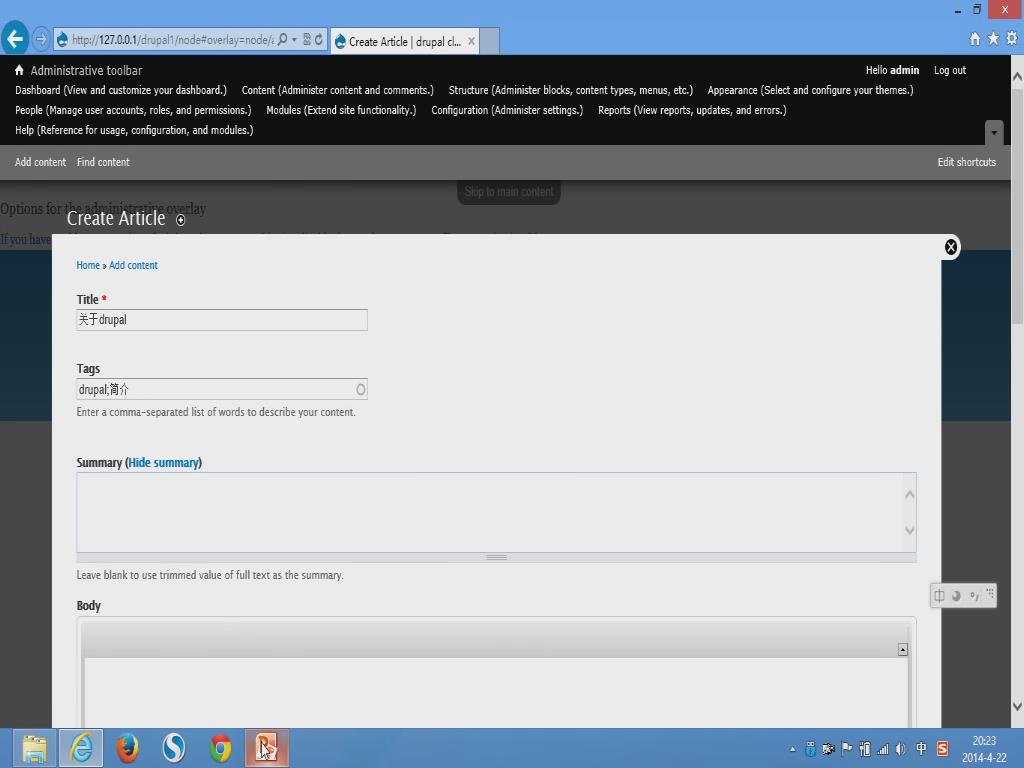Click the browser Forward arrow button

[40, 39]
